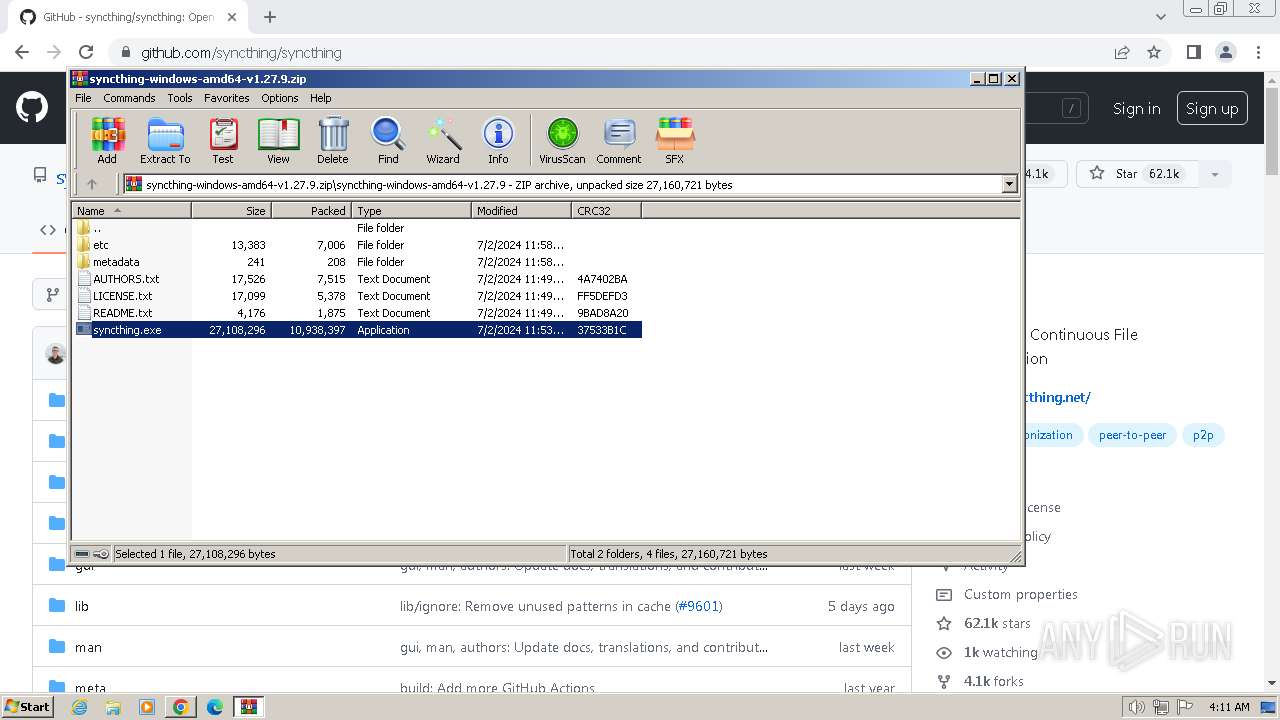Click the Sign up button on GitHub
The image size is (1280, 720).
1212,109
